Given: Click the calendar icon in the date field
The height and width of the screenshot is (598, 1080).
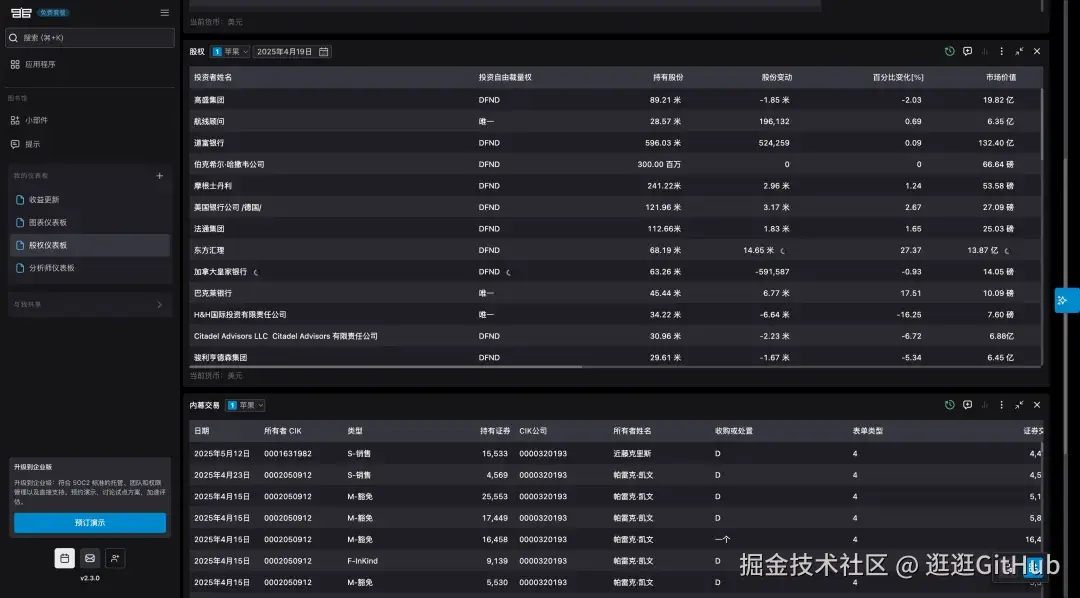Looking at the screenshot, I should click(324, 52).
